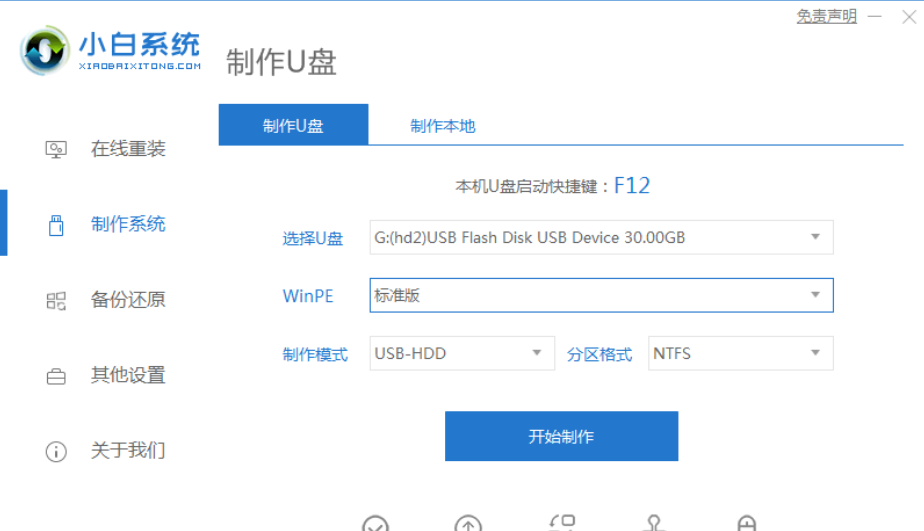The width and height of the screenshot is (924, 531).
Task: Click the 关于我们 info icon
Action: [56, 451]
